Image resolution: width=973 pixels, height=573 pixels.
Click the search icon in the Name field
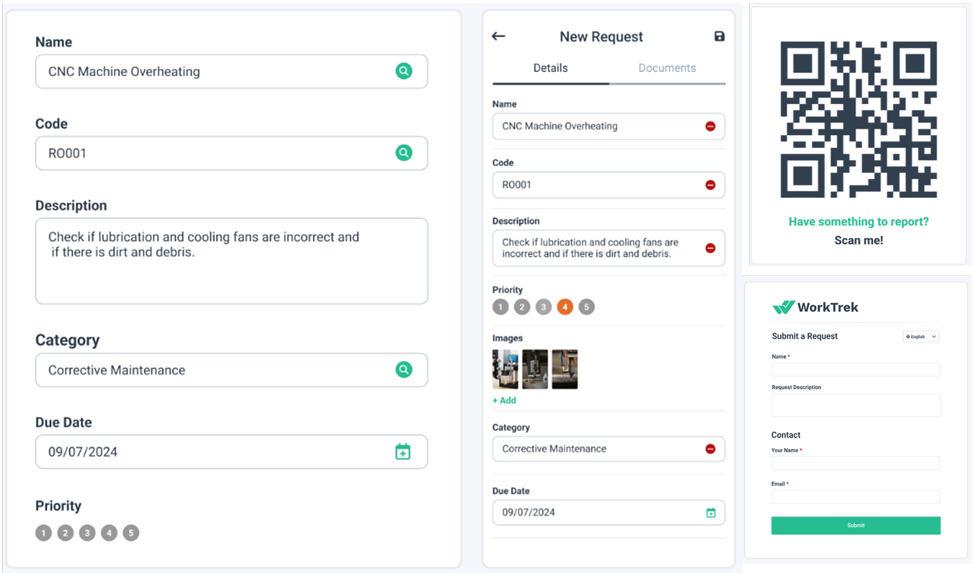[403, 71]
